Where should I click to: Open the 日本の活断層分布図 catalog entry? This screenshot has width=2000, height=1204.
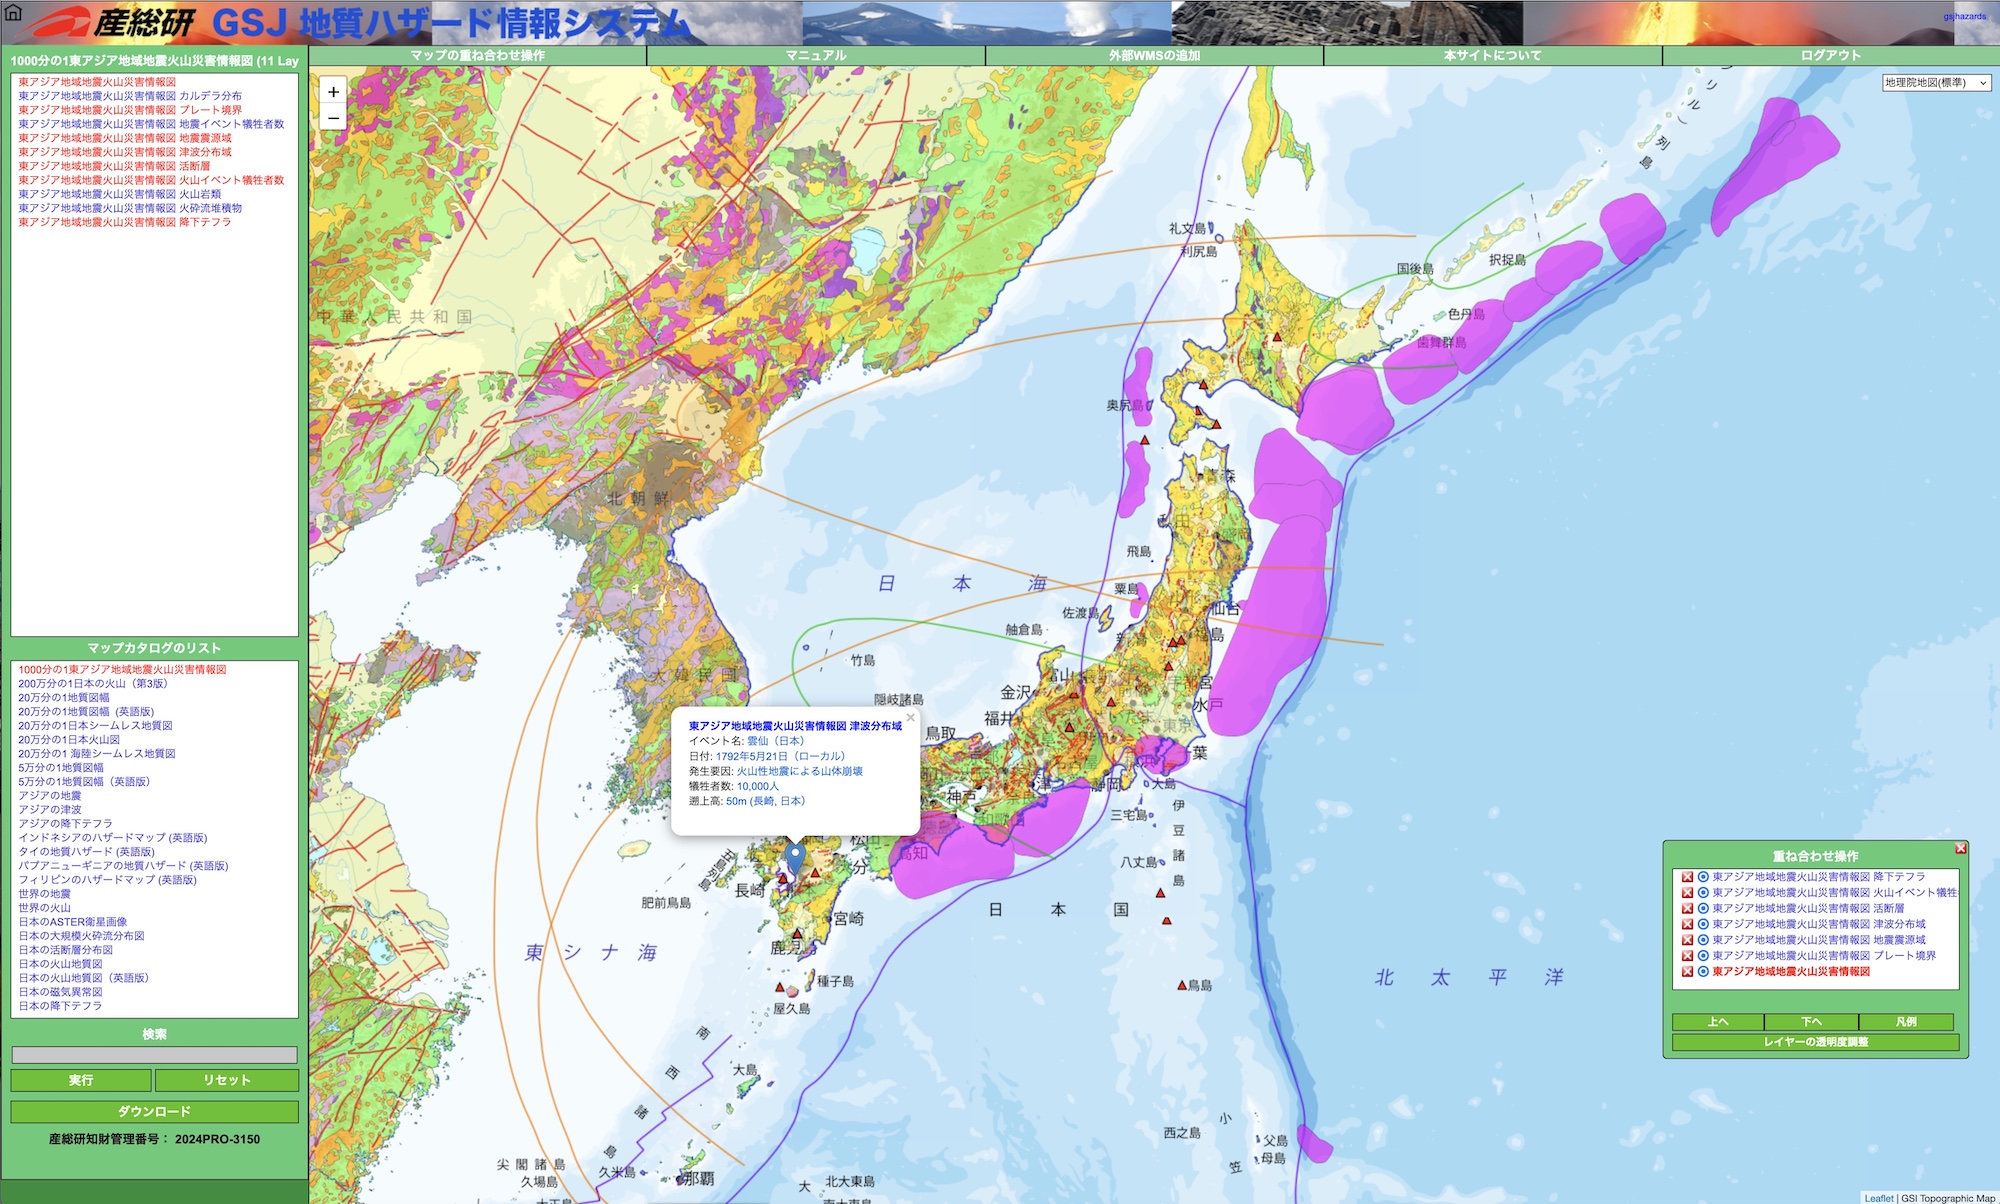(x=66, y=950)
